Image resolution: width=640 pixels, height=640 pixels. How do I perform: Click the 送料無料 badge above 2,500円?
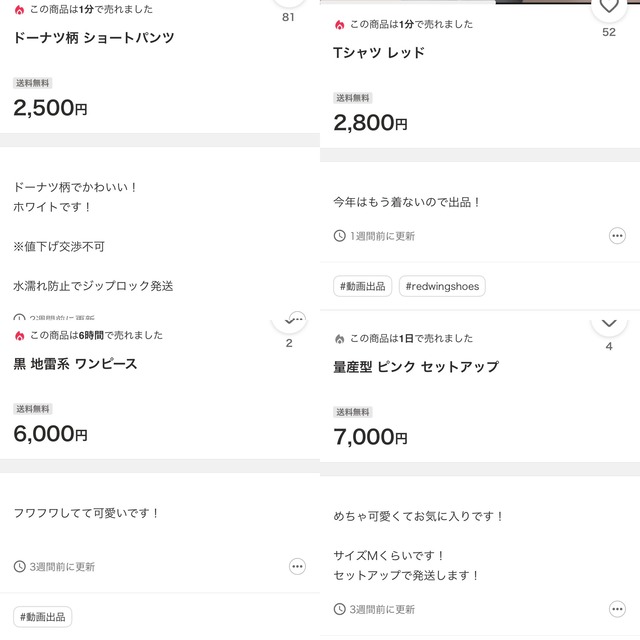(x=32, y=83)
